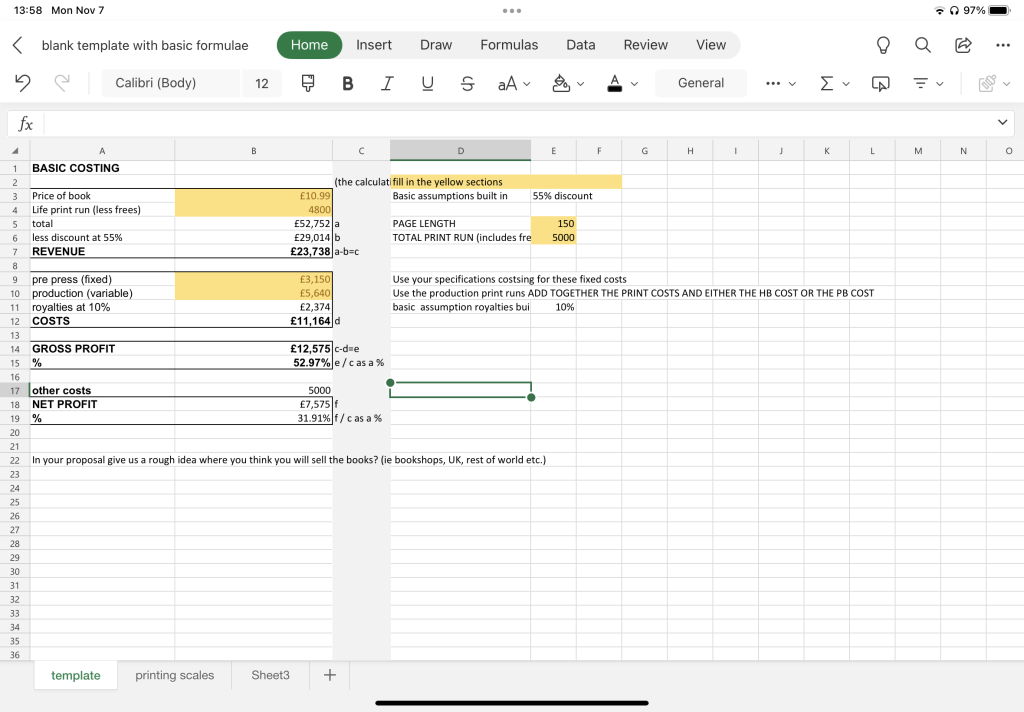Select the GROSS PROFIT label cell

point(103,348)
